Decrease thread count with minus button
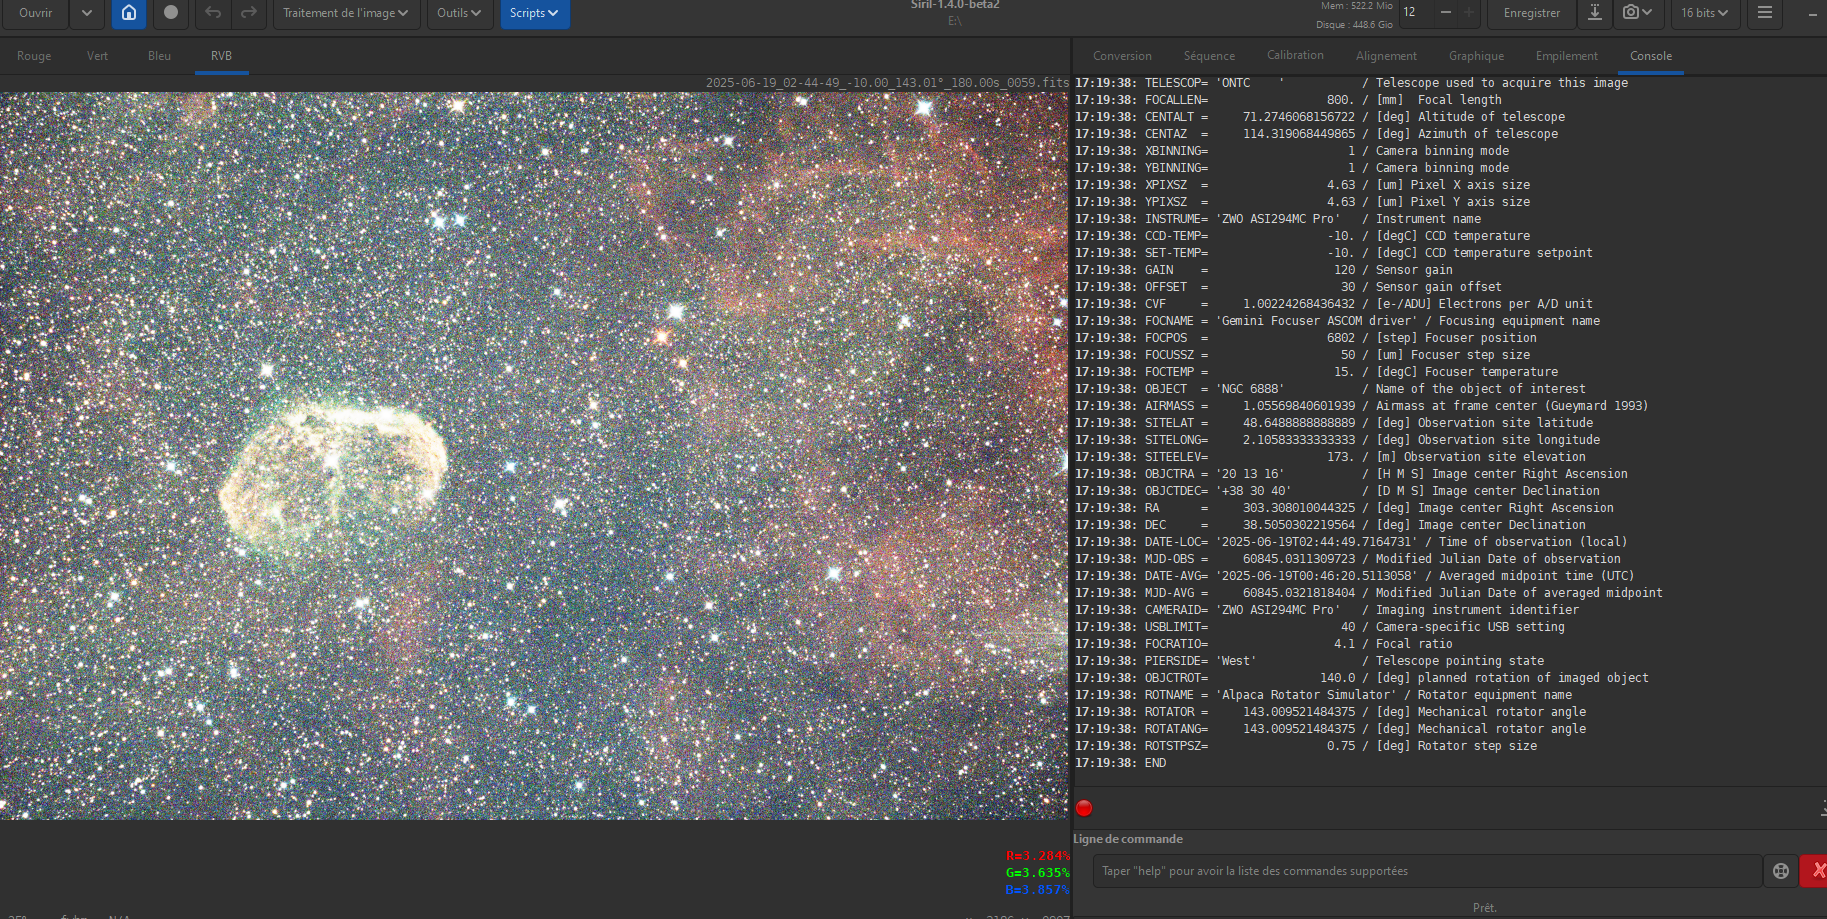The height and width of the screenshot is (919, 1827). point(1446,13)
